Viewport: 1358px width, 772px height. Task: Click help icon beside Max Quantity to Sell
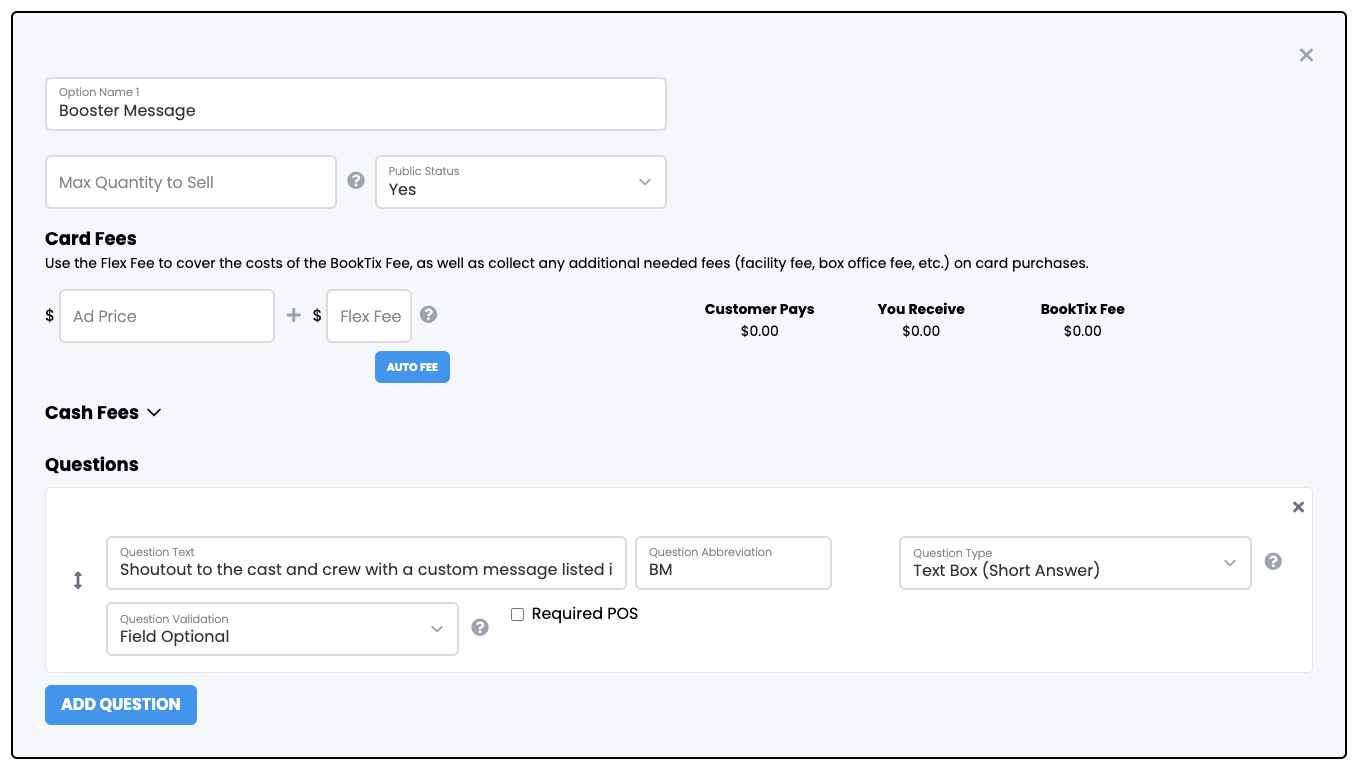tap(356, 181)
